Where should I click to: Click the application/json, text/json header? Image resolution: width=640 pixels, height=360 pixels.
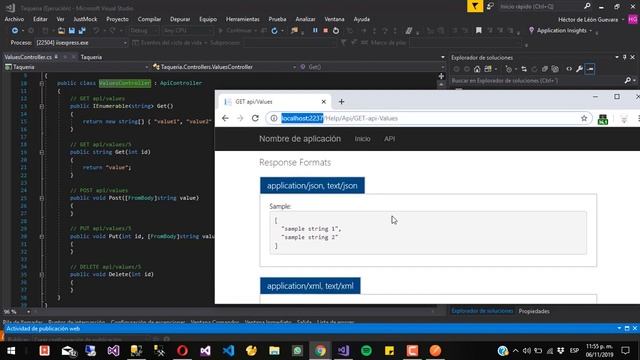click(x=312, y=186)
